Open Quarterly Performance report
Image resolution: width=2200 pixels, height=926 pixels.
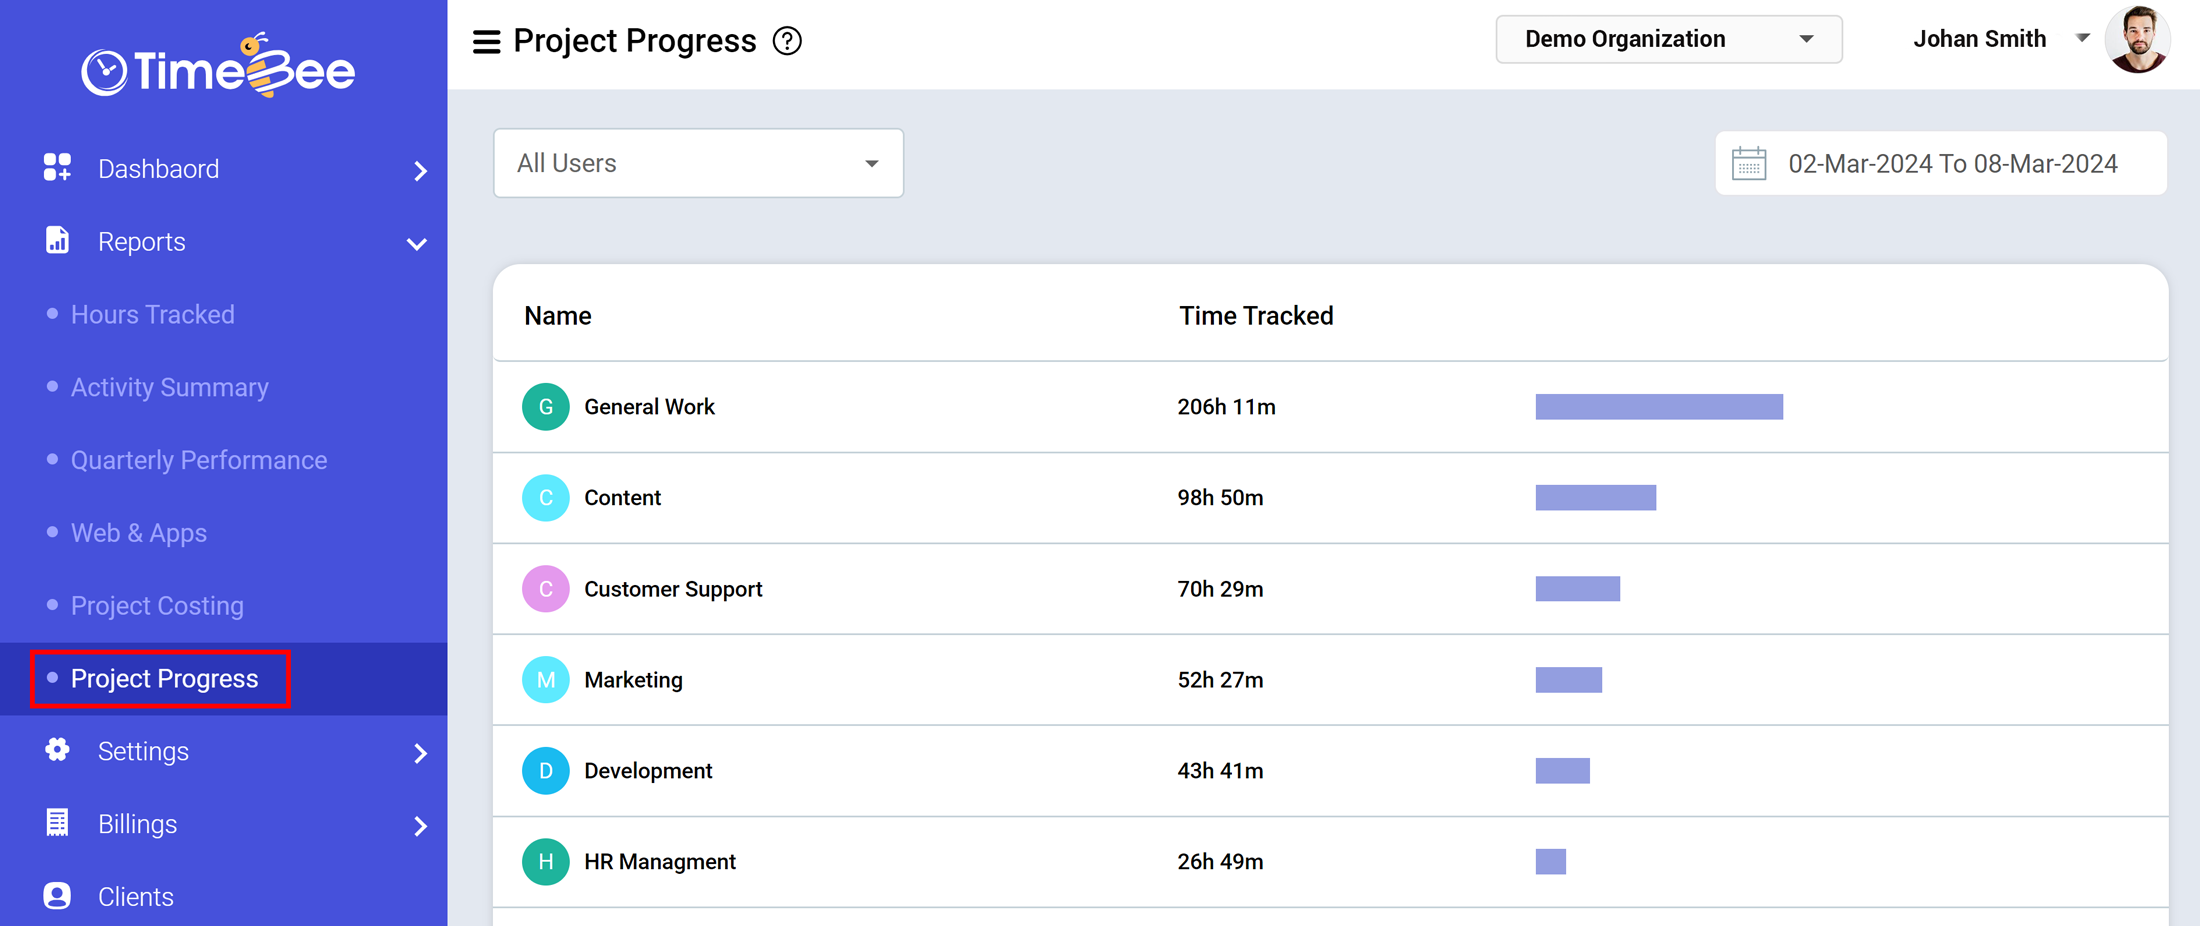coord(199,460)
